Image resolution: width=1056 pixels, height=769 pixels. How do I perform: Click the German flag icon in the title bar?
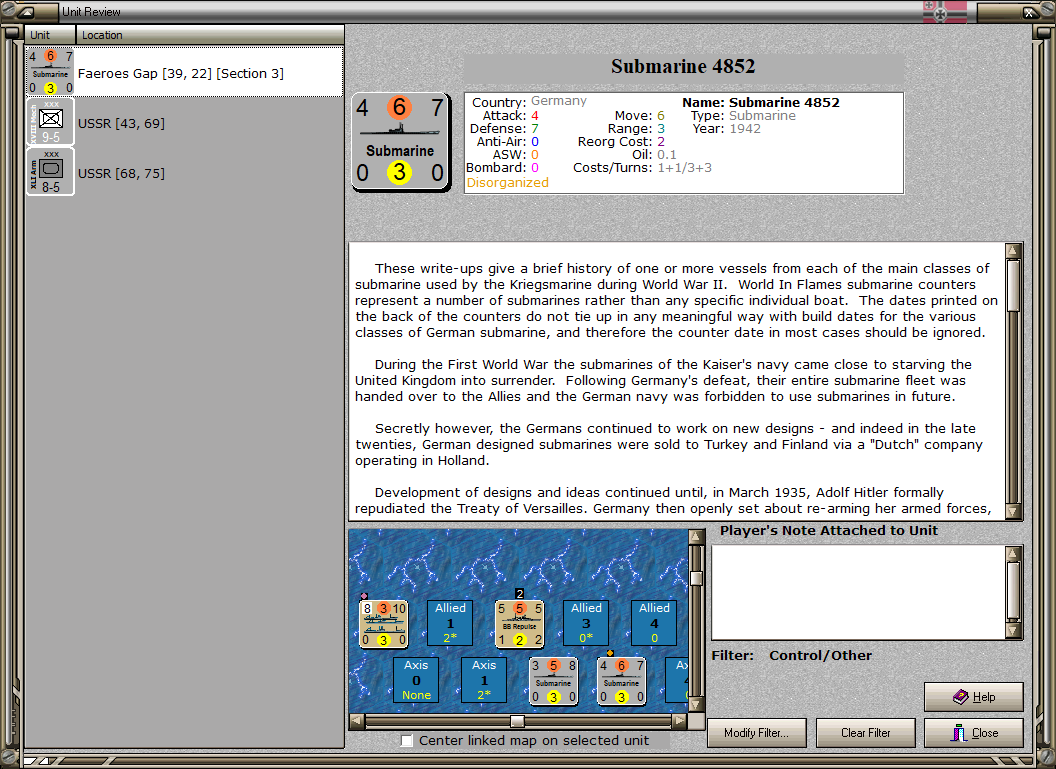pyautogui.click(x=945, y=11)
